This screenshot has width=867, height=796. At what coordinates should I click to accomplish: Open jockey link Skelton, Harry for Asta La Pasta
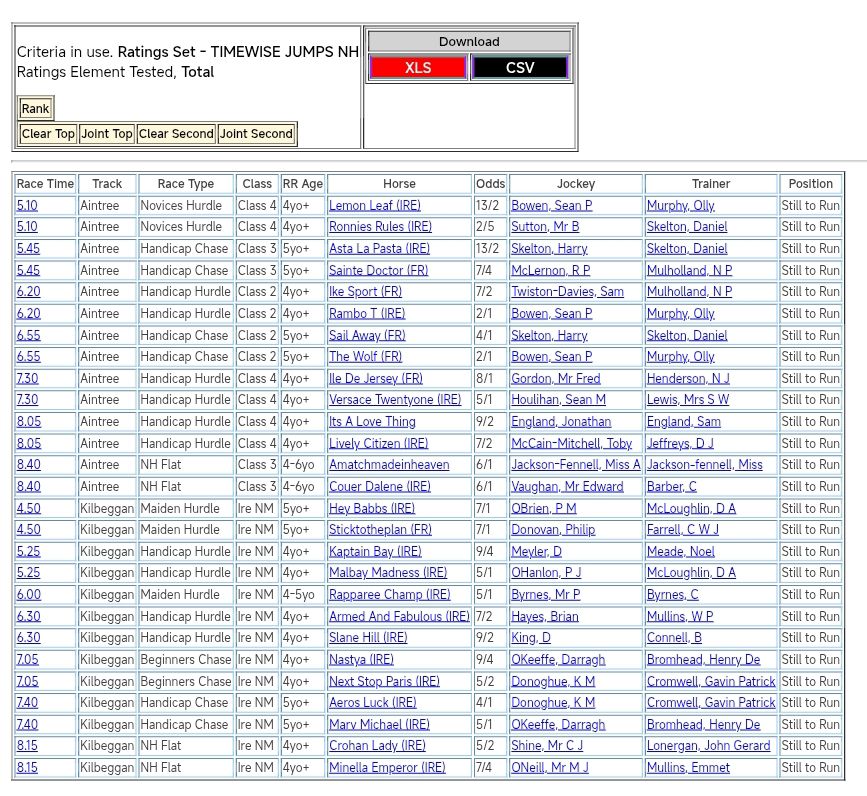click(x=549, y=249)
